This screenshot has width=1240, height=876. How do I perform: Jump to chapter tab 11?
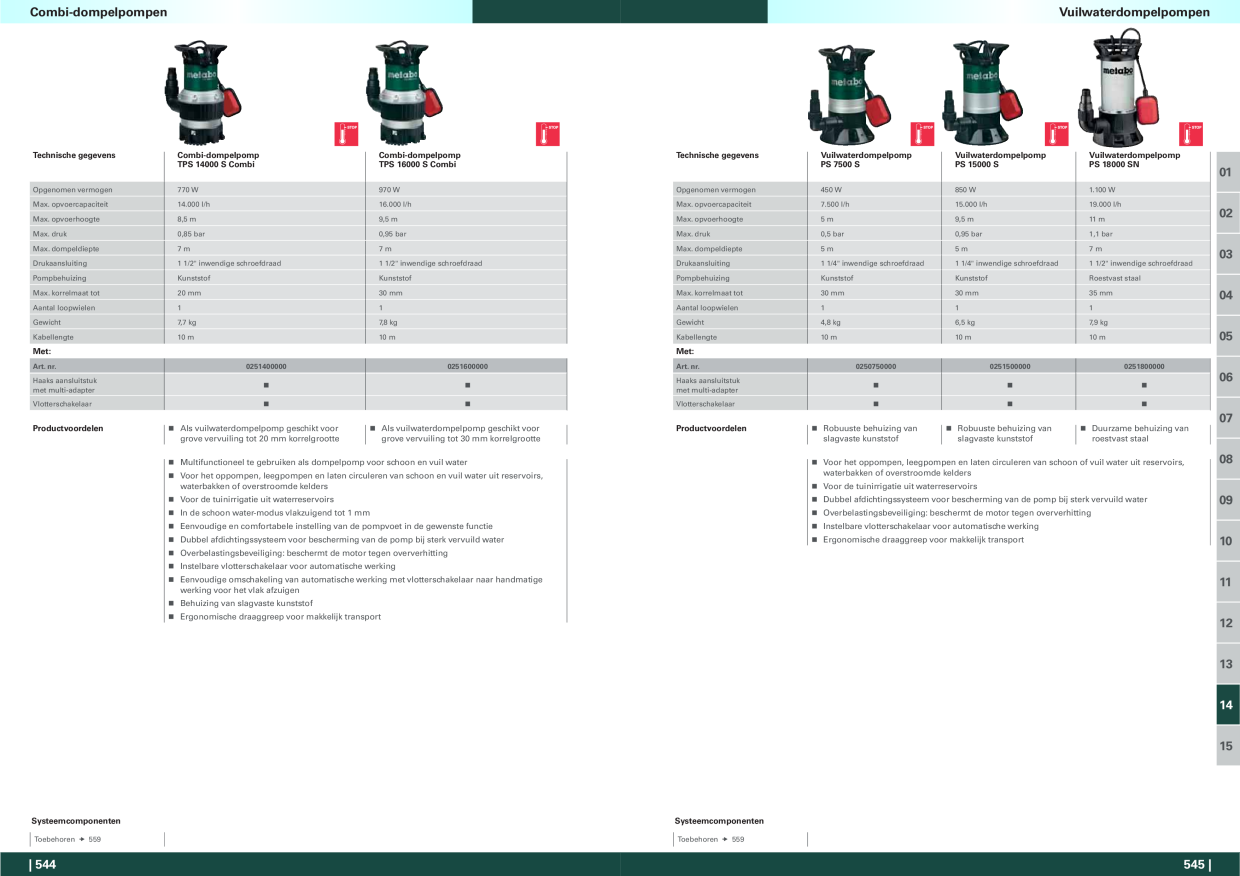1227,582
